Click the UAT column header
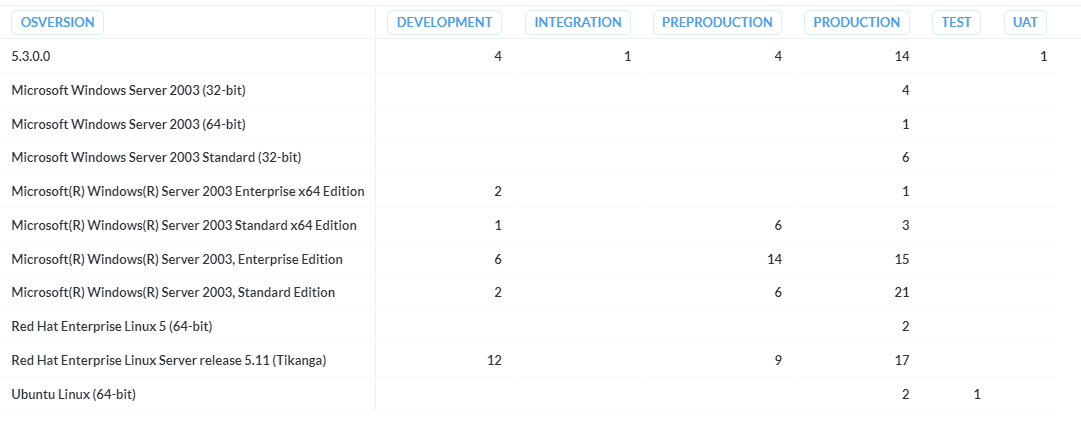Image resolution: width=1081 pixels, height=429 pixels. [1025, 22]
